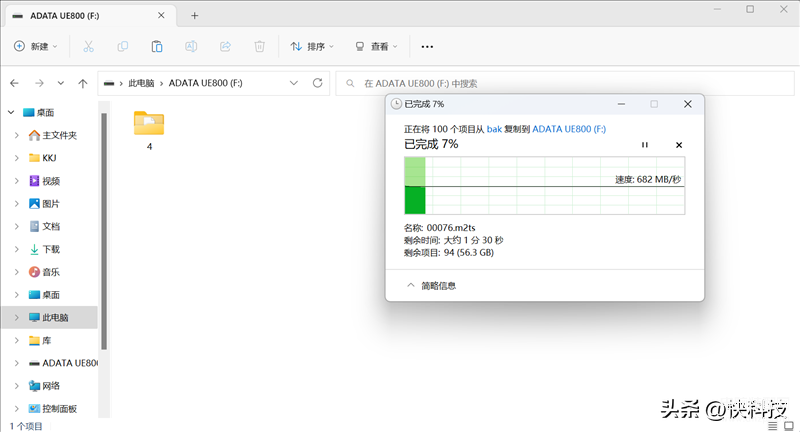Open address bar history dropdown
The width and height of the screenshot is (800, 432).
[x=294, y=83]
